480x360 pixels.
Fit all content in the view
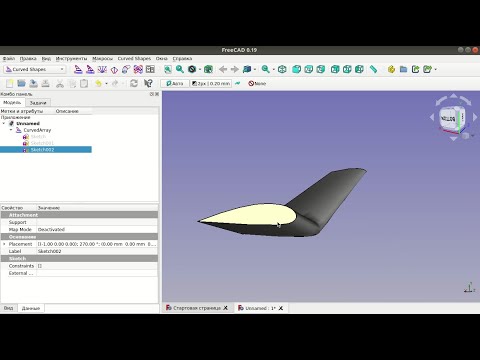pos(168,69)
